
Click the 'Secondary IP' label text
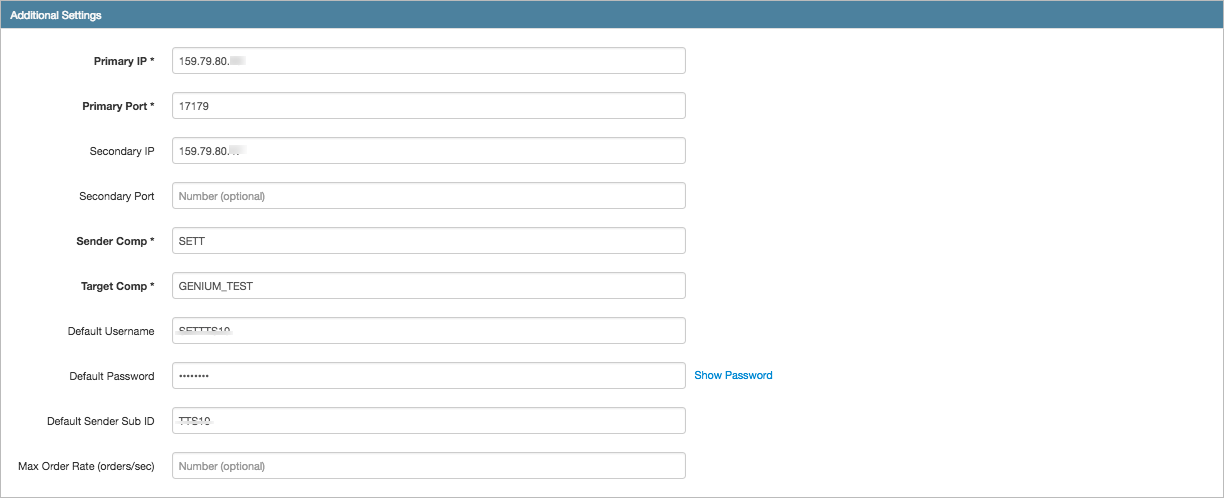(122, 151)
